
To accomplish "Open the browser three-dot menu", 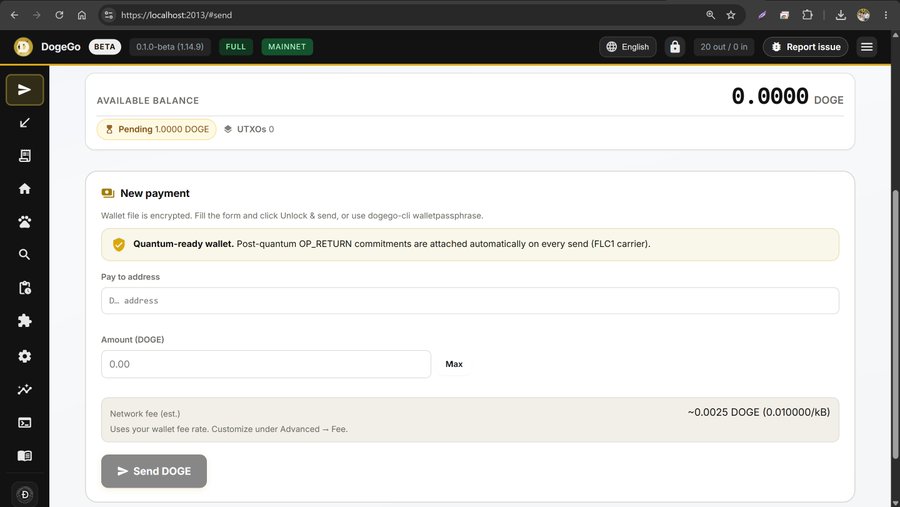I will click(886, 15).
